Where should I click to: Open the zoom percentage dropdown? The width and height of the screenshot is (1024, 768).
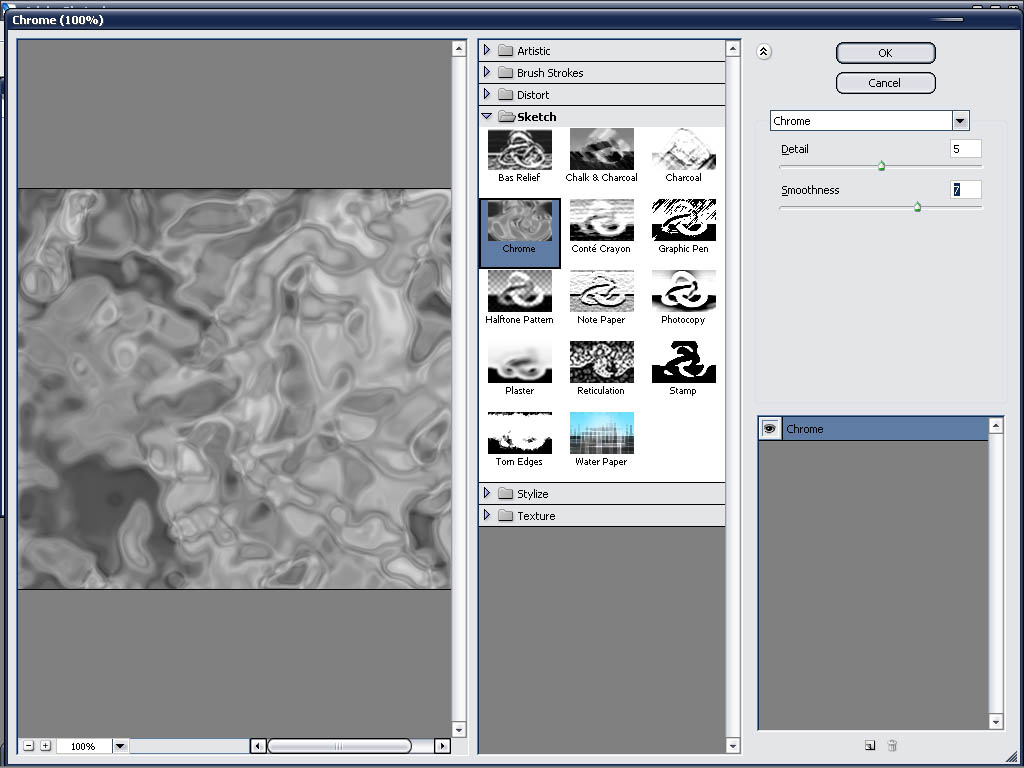[x=120, y=746]
